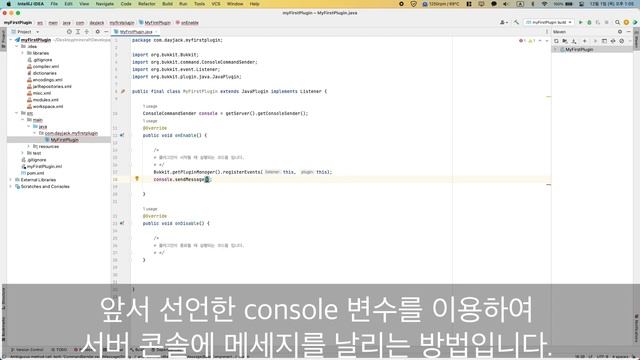Click the override gutter icon beside onEnable
This screenshot has height=360, width=640.
coord(122,135)
